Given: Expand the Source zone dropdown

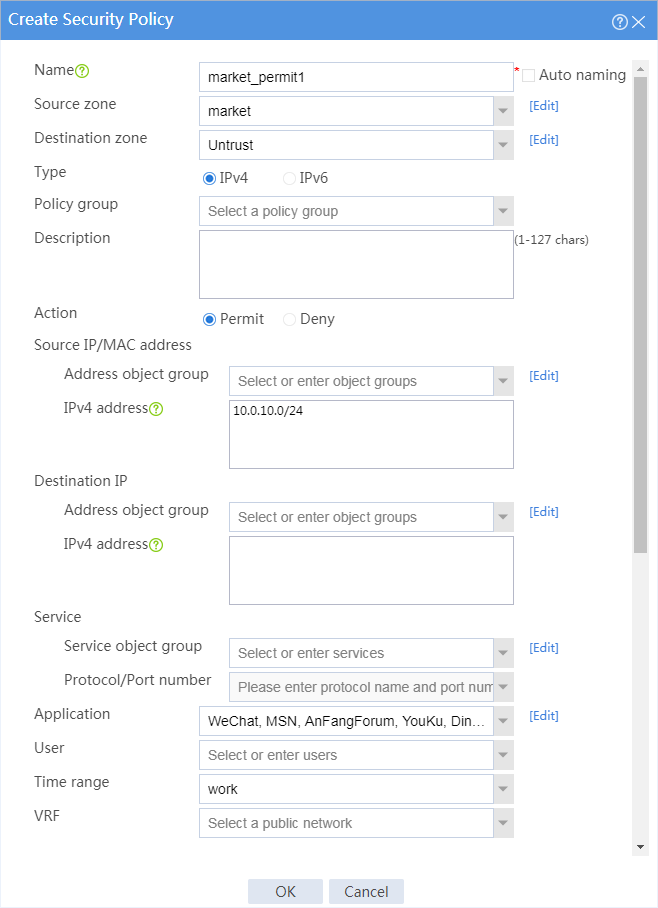Looking at the screenshot, I should pos(503,111).
